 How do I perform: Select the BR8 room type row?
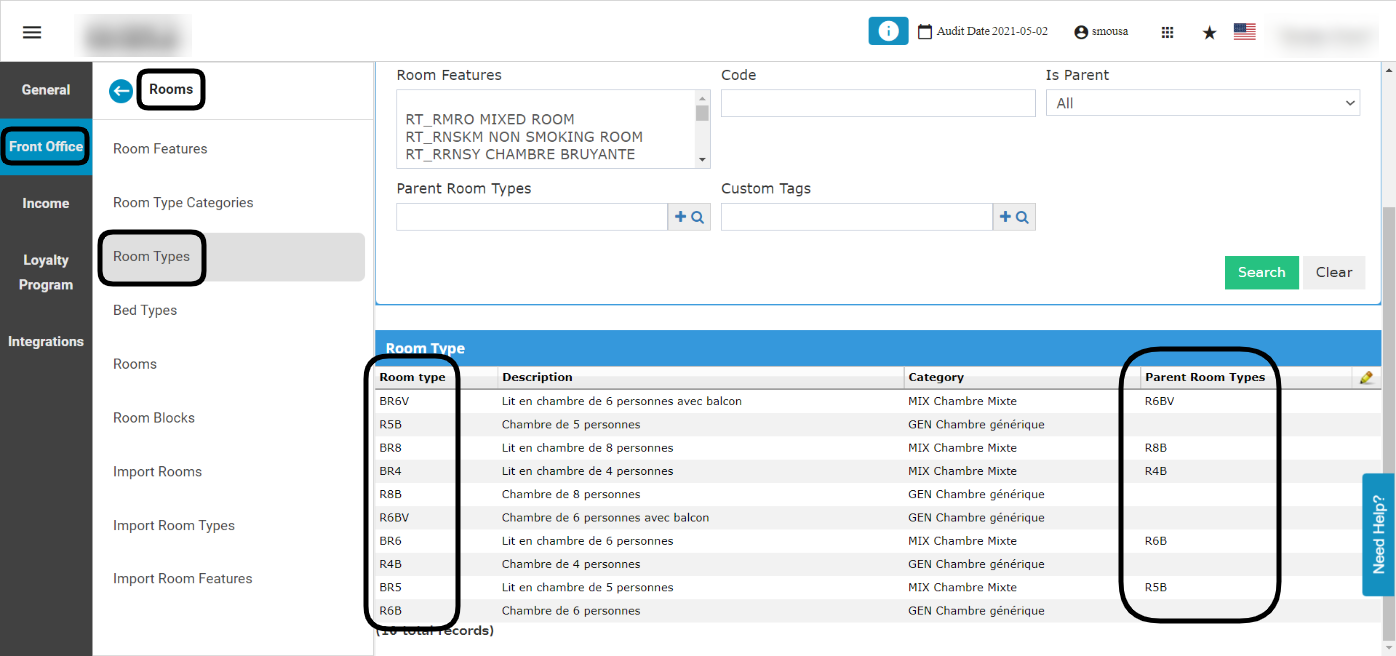pyautogui.click(x=878, y=448)
